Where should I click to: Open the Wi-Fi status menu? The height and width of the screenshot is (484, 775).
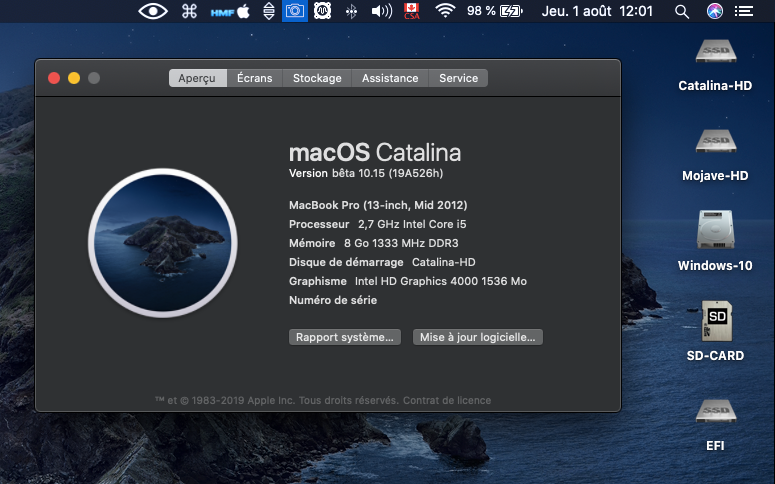coord(445,11)
